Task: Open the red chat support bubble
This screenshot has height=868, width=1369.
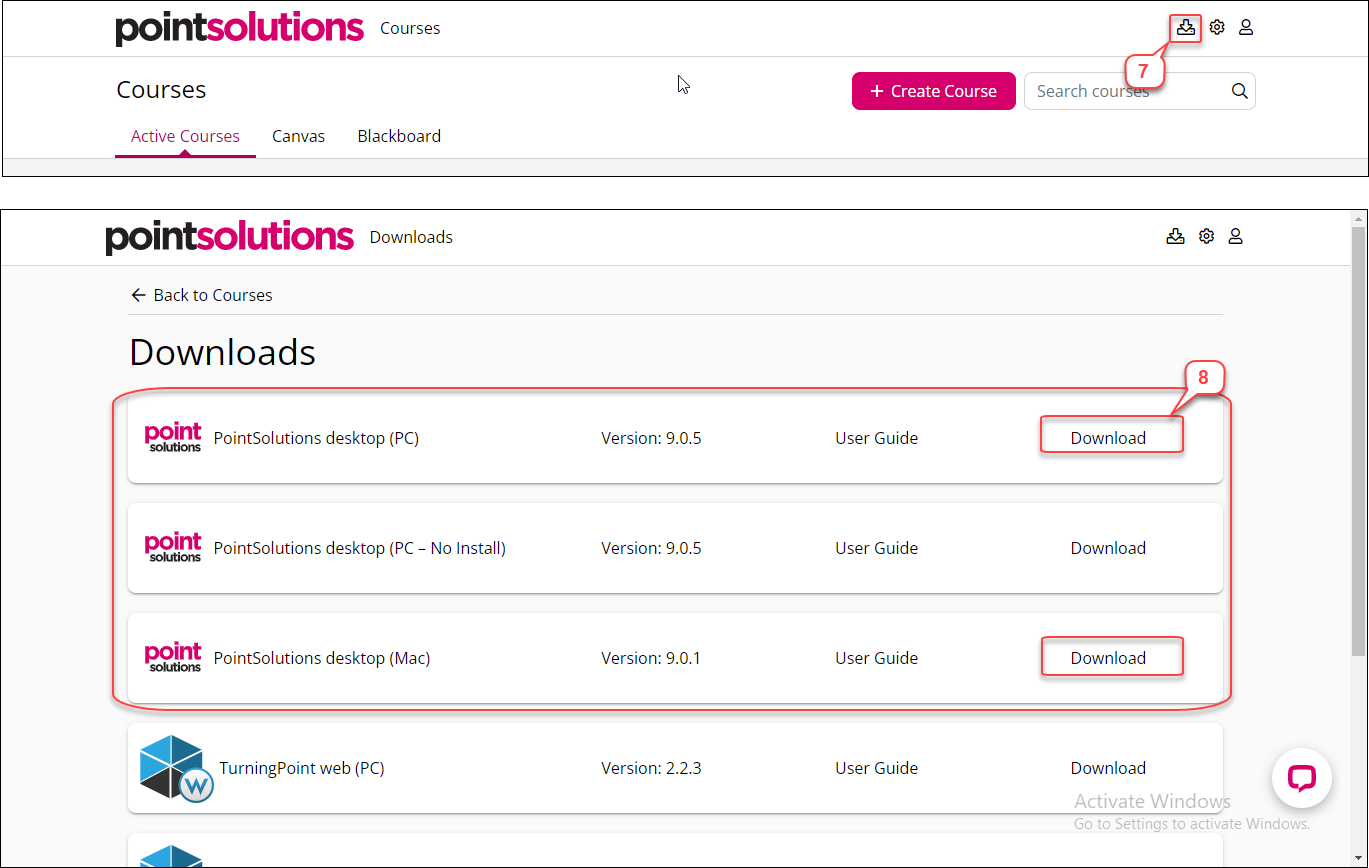Action: [1301, 778]
